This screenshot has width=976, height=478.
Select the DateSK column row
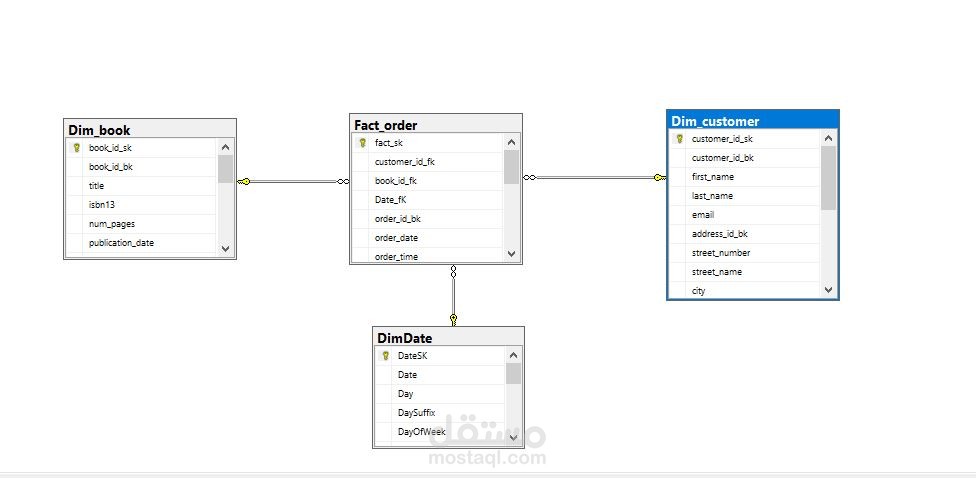439,356
